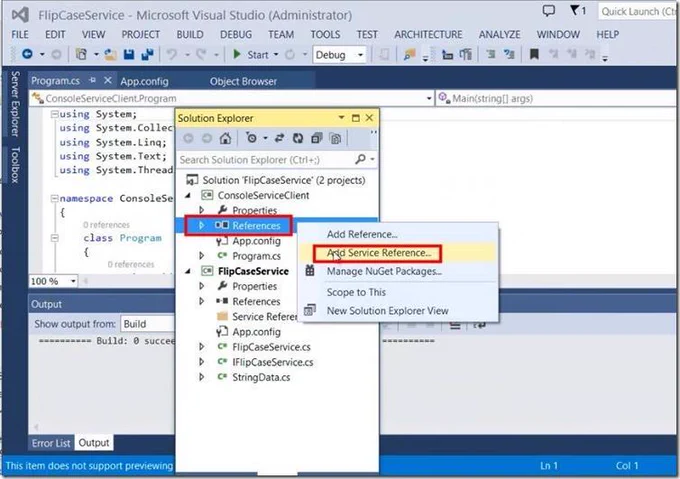Screen dimensions: 680x479
Task: Click the comment-out lines toolbar icon
Action: tap(490, 54)
